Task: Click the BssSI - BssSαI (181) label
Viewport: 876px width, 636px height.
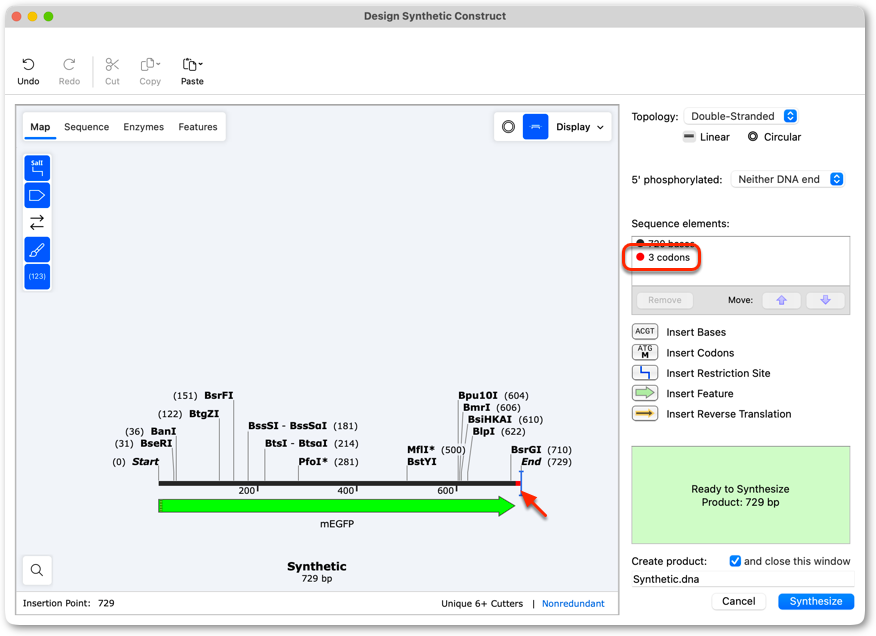Action: pyautogui.click(x=303, y=426)
